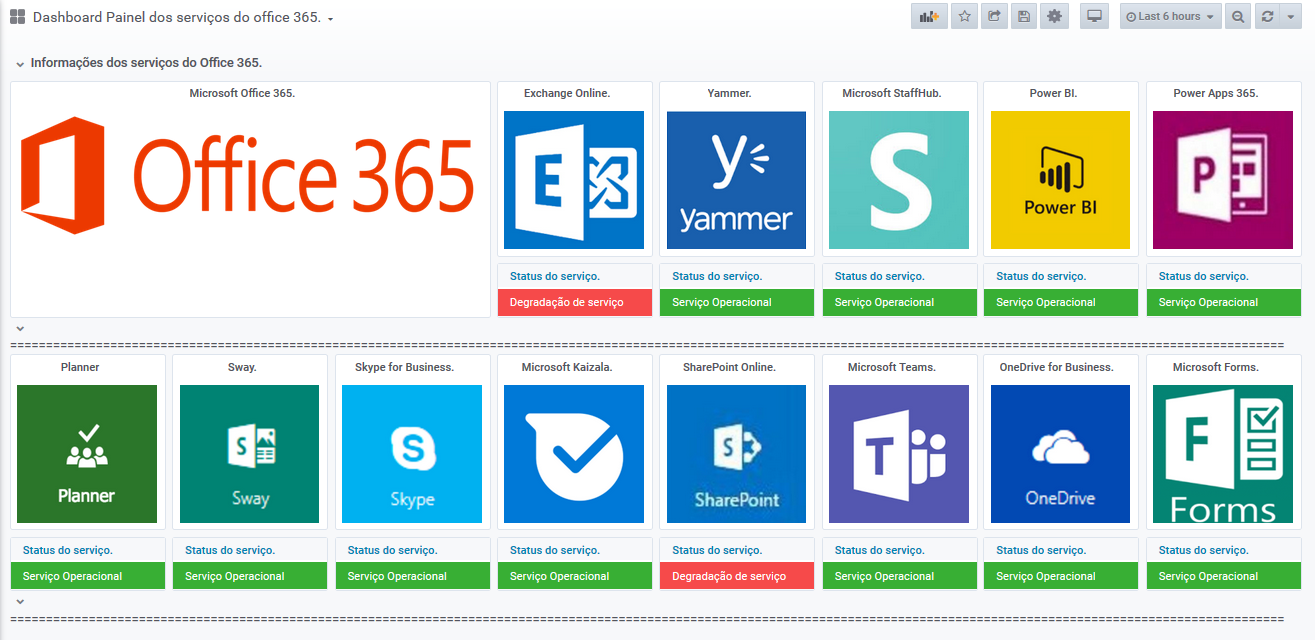Open the Last 6 hours time picker
Screen dimensions: 1315x640
(1170, 16)
